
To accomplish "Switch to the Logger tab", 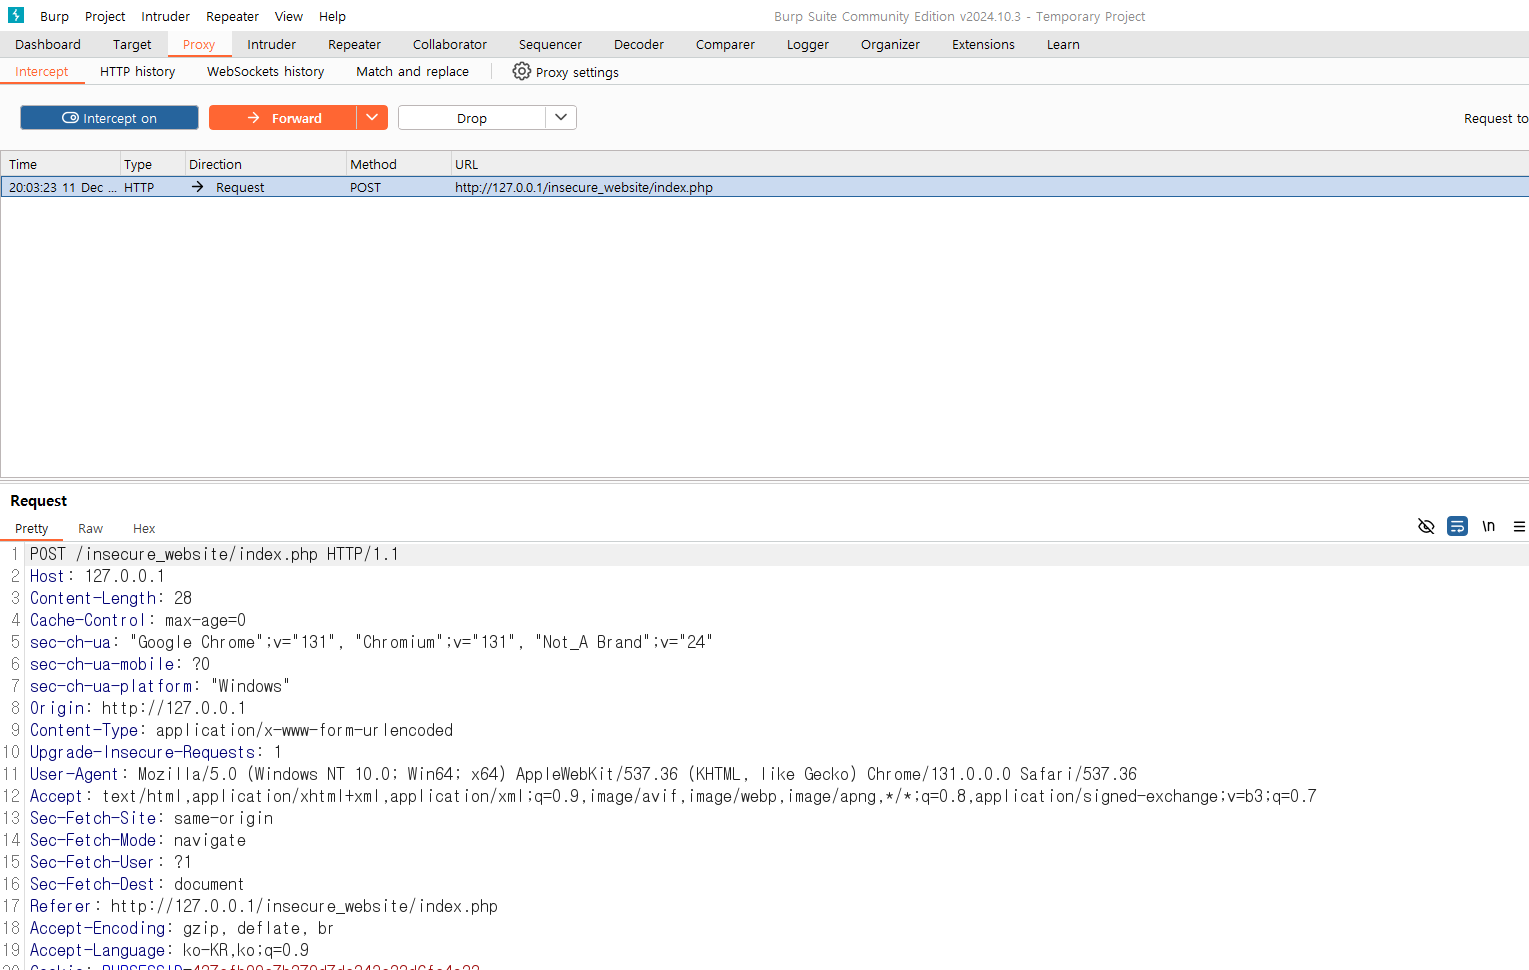I will point(808,44).
